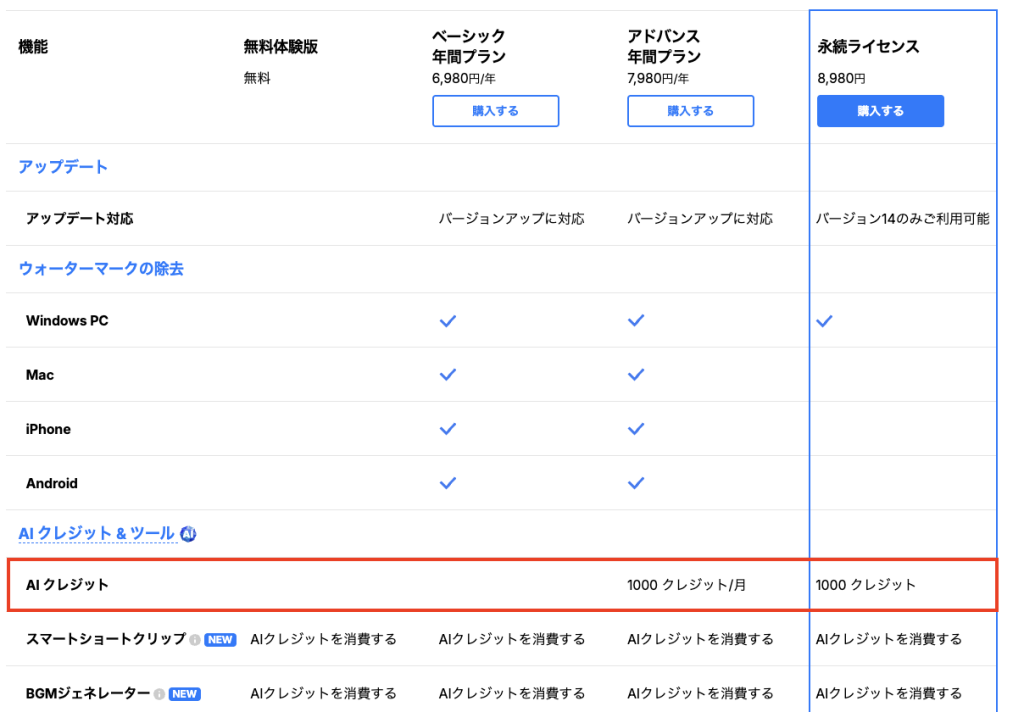Open the アップデート section heading
The image size is (1024, 712).
(x=62, y=167)
